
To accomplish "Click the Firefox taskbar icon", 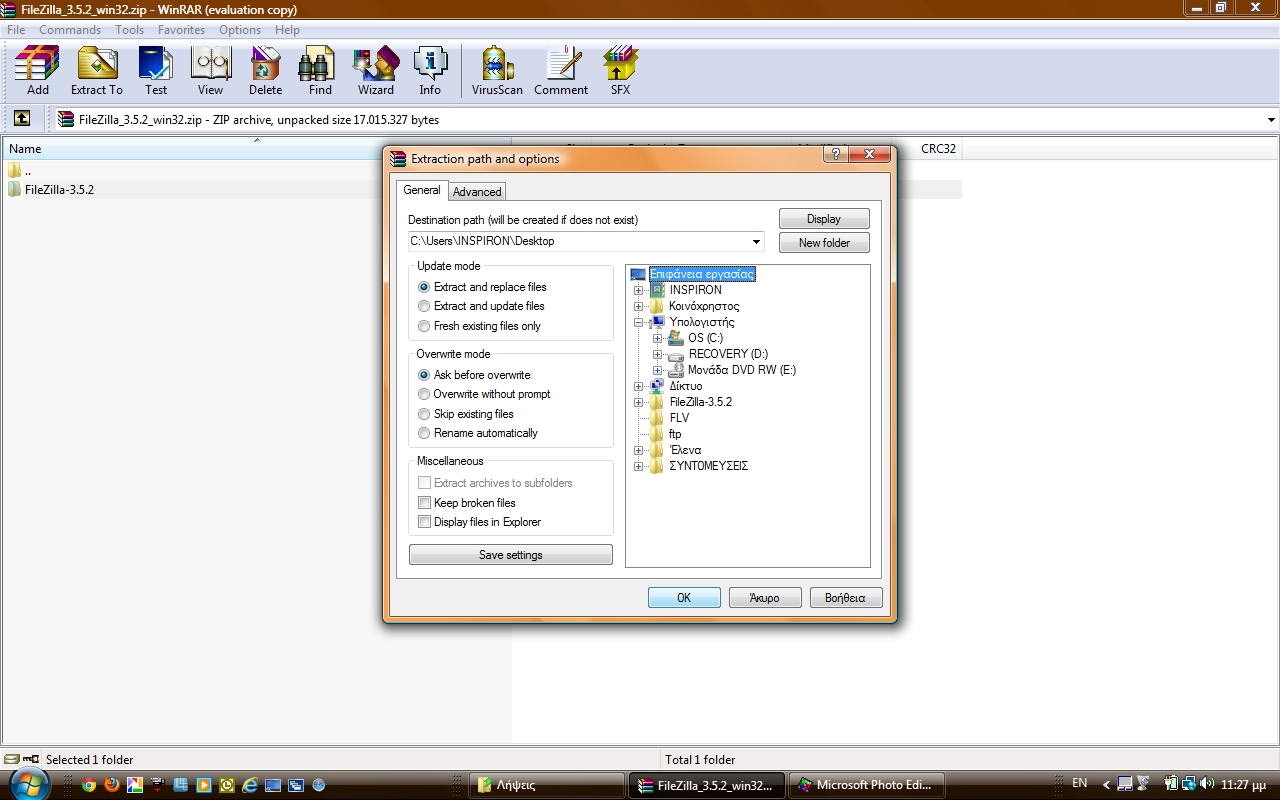I will click(x=112, y=785).
